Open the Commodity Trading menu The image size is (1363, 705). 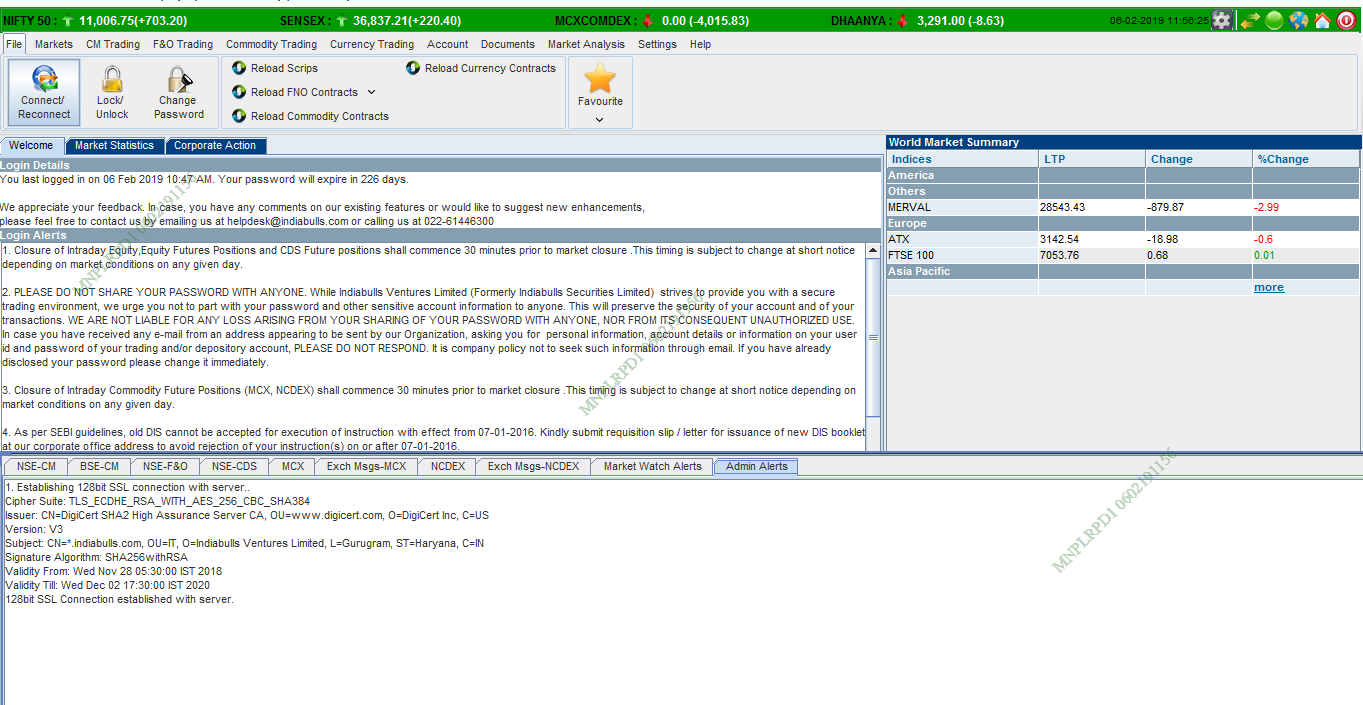tap(271, 44)
